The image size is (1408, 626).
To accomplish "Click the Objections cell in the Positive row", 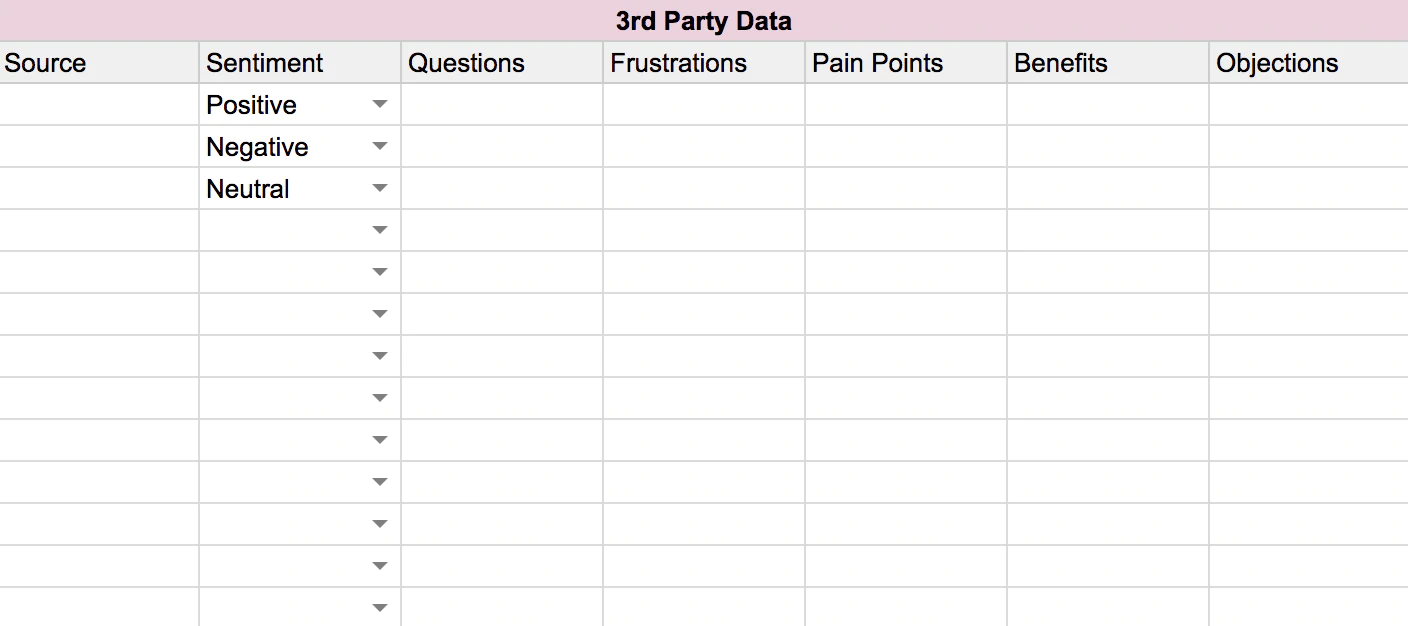I will coord(1308,105).
